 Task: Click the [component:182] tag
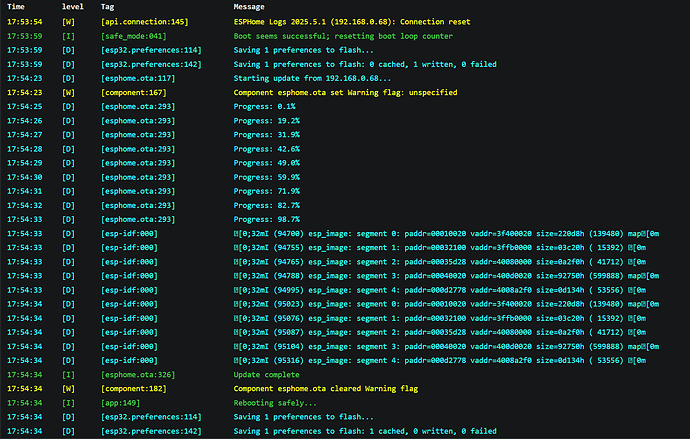[x=134, y=389]
